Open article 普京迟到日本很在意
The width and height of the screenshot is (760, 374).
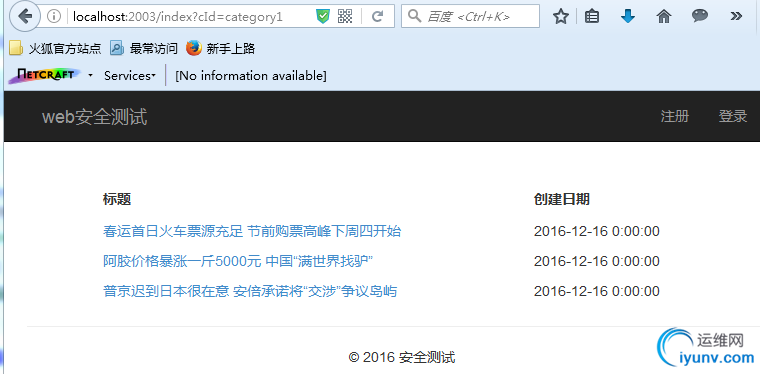[250, 291]
